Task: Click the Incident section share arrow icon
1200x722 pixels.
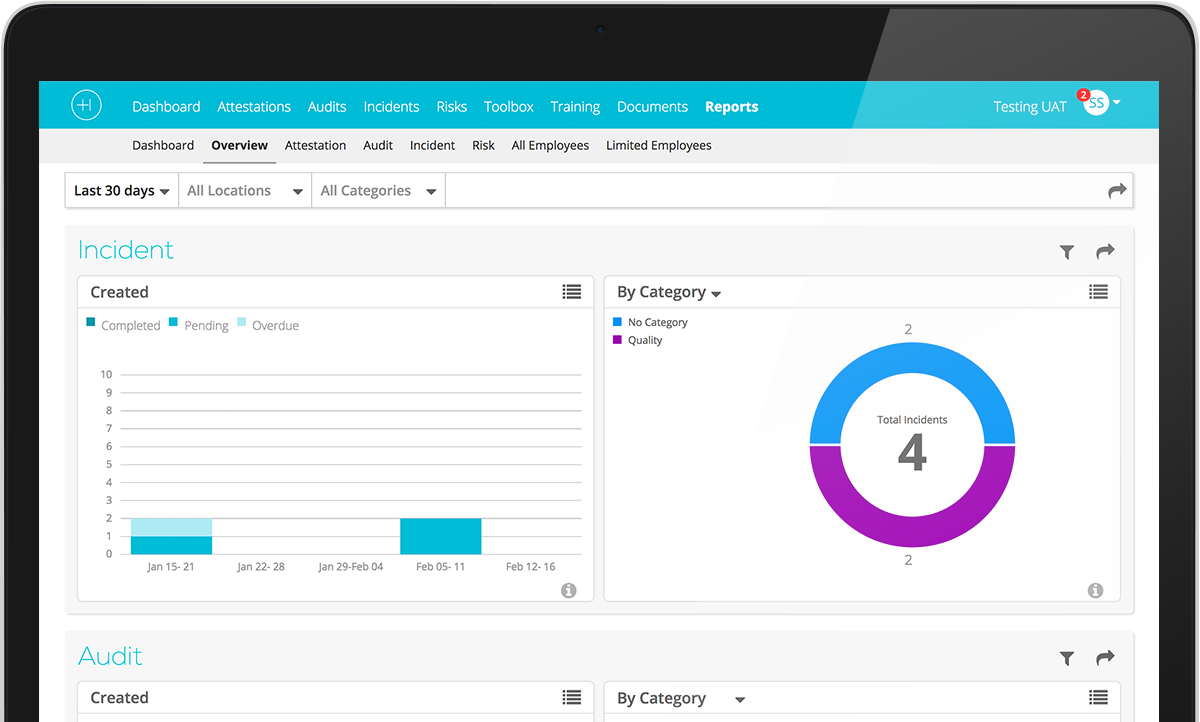Action: pos(1105,252)
